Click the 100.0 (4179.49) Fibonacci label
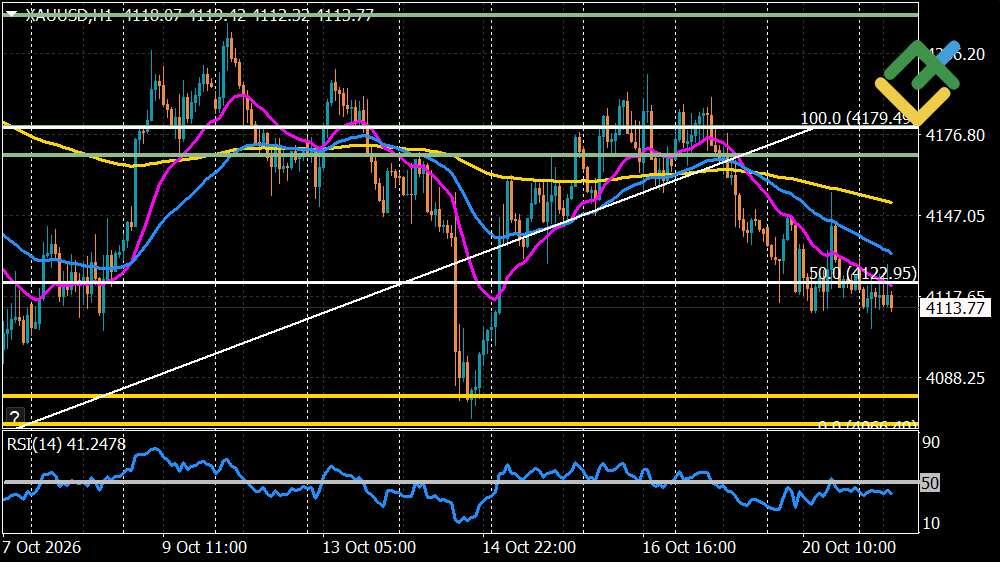The height and width of the screenshot is (562, 1000). [858, 118]
